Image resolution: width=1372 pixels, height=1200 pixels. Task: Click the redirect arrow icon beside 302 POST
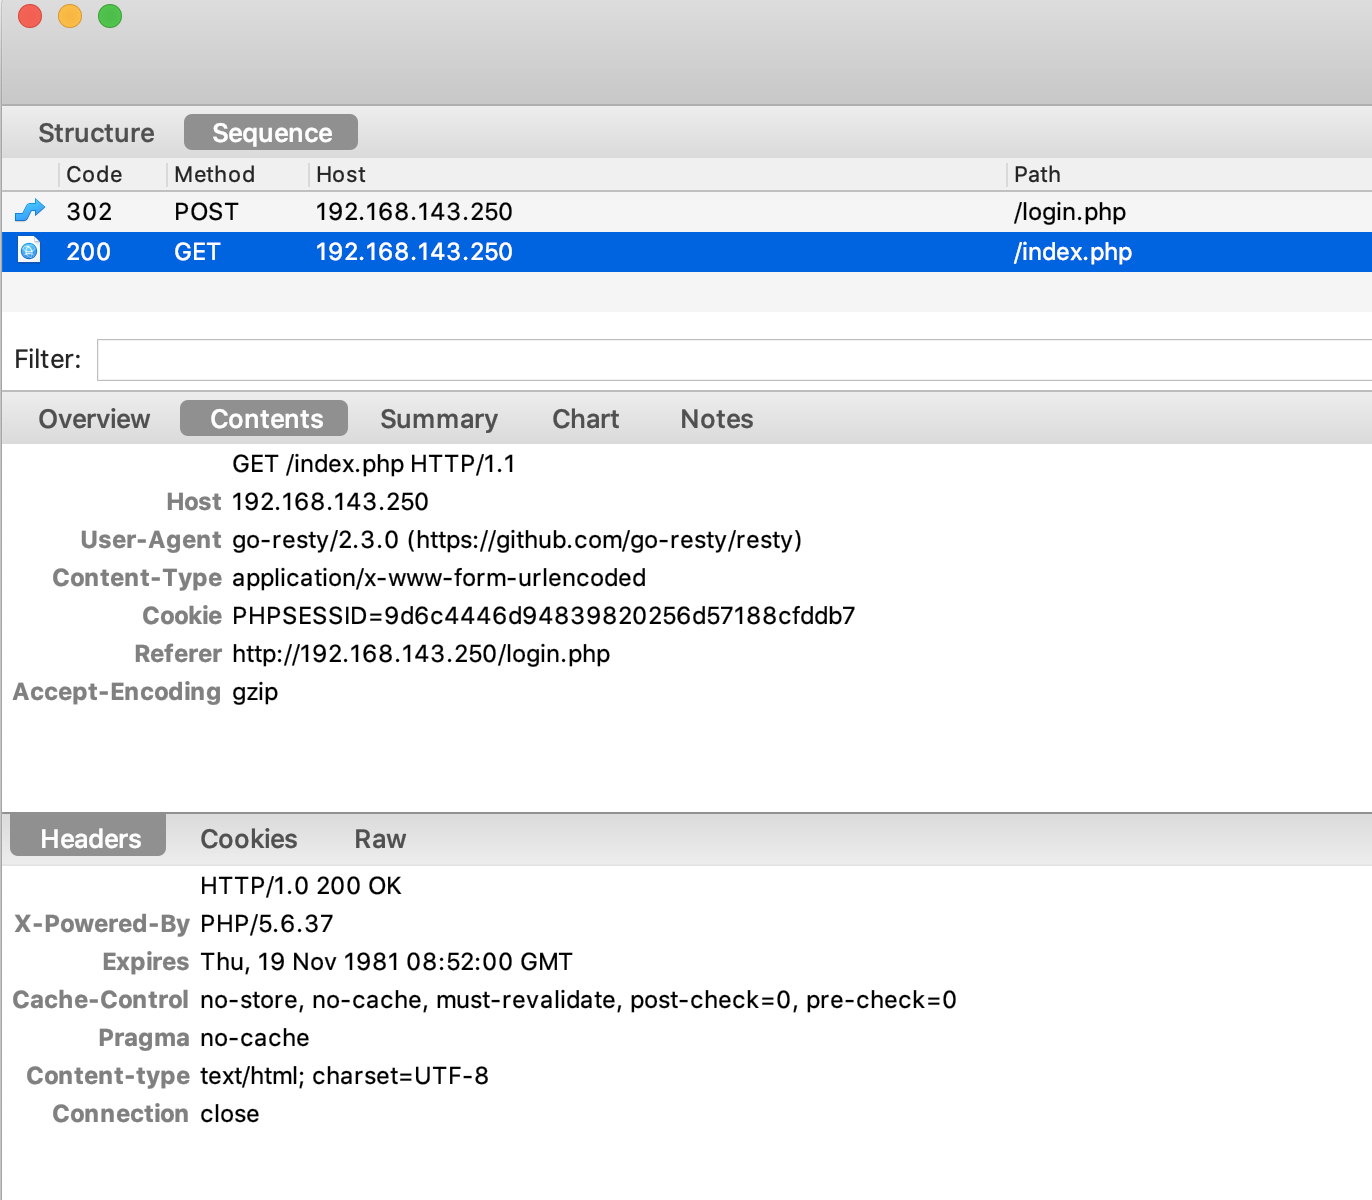click(x=29, y=211)
